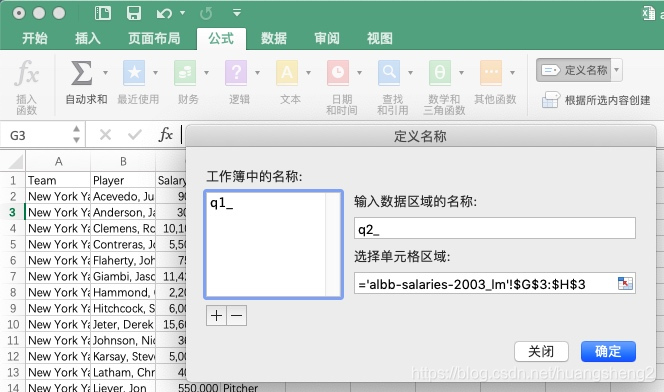
Task: Open the Recently Used star icon
Action: 134,73
